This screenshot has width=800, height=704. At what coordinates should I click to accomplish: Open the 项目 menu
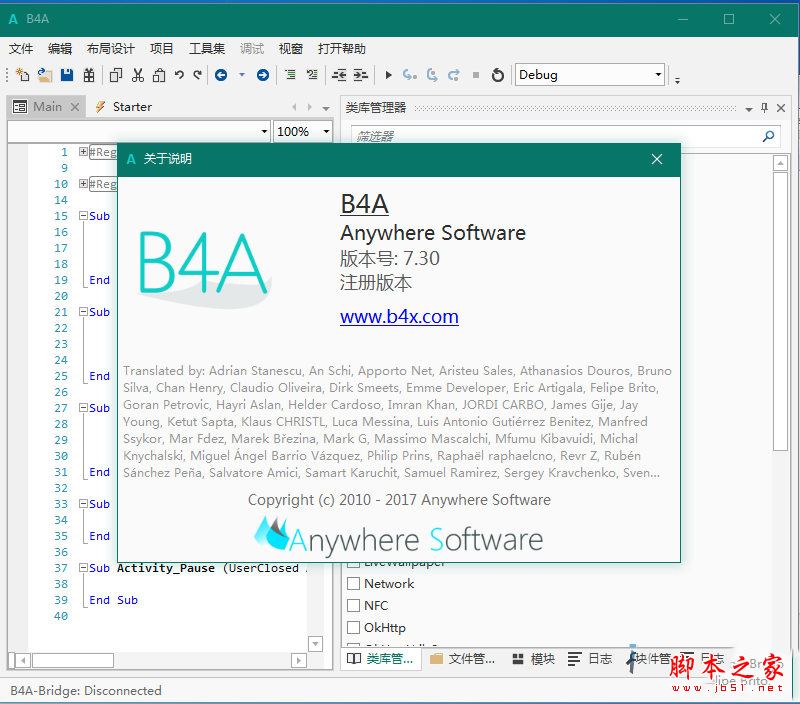tap(162, 48)
